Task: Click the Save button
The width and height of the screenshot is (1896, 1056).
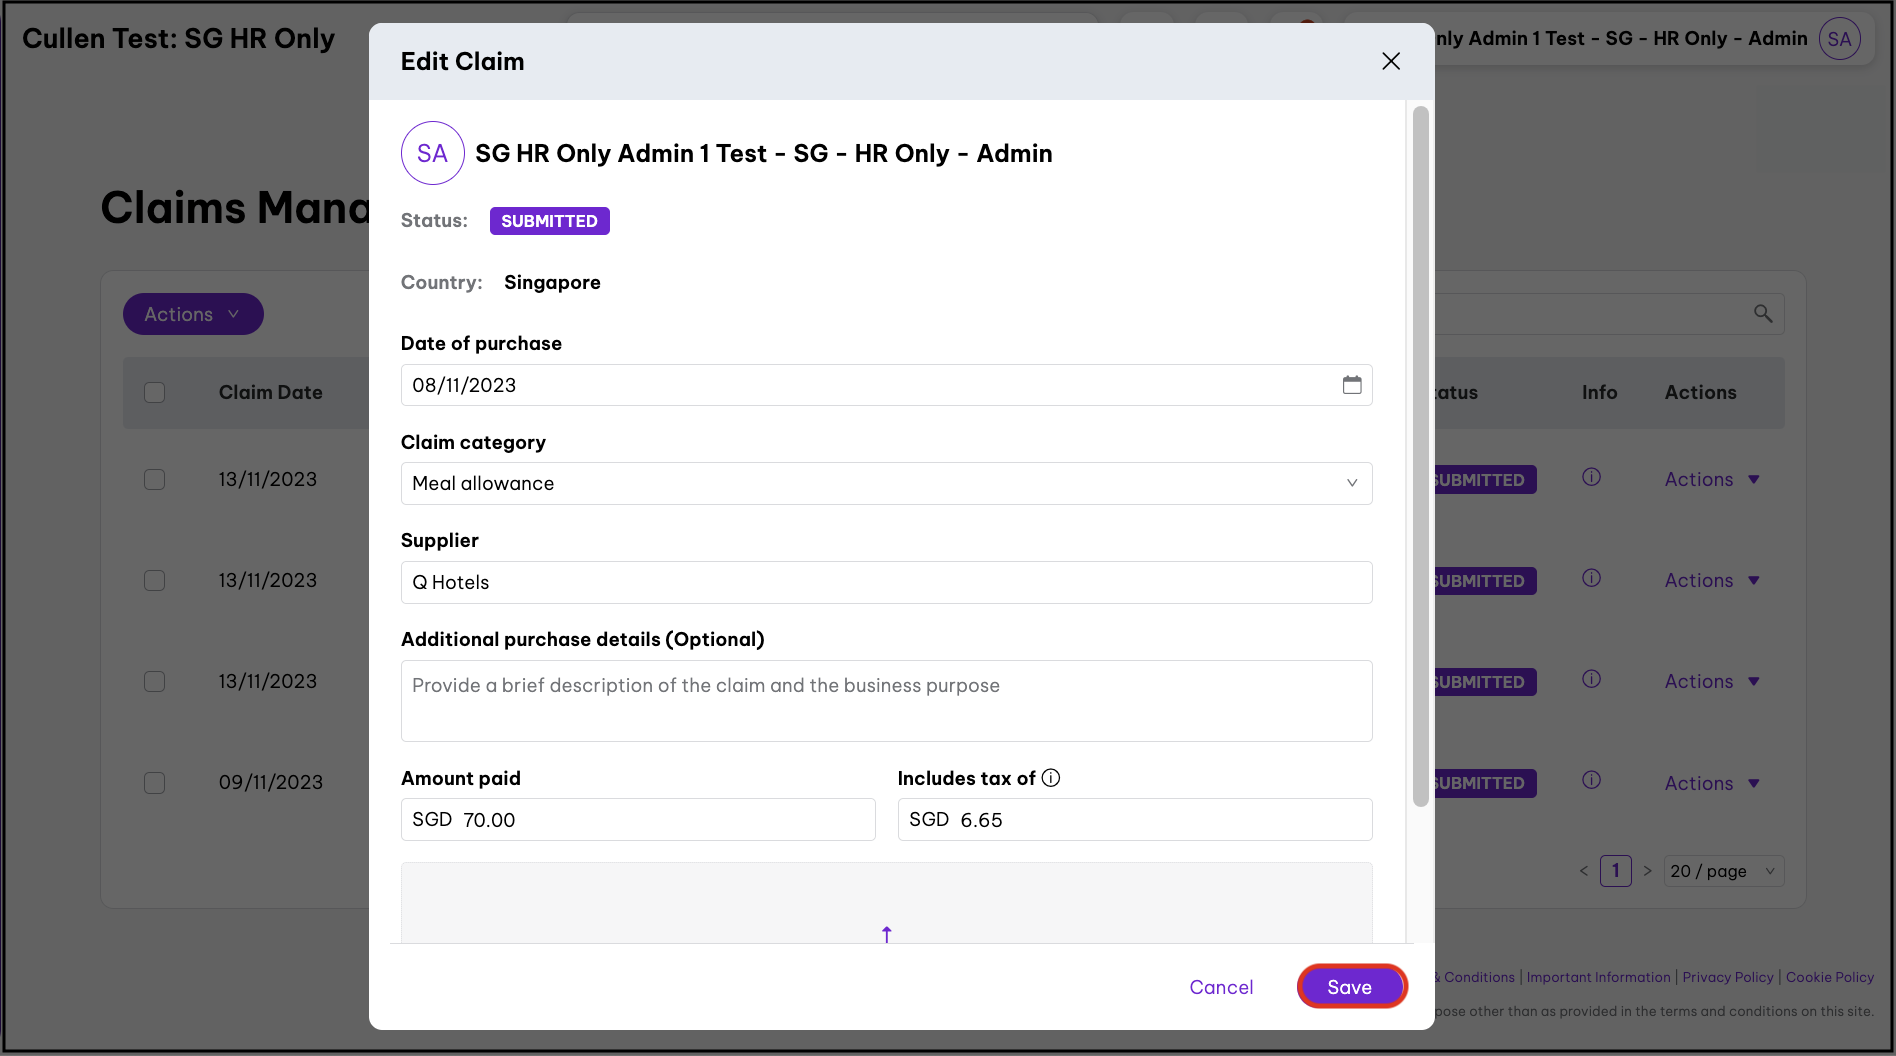Action: (1351, 987)
